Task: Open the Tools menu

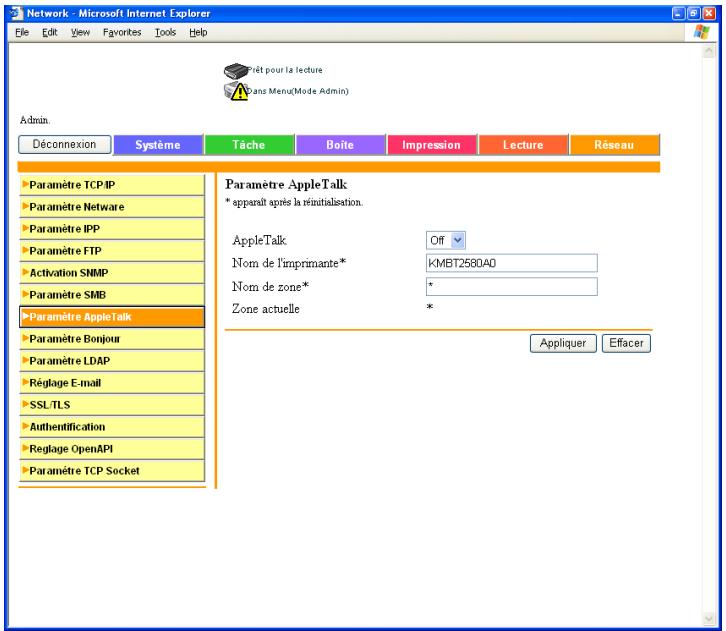Action: click(165, 32)
